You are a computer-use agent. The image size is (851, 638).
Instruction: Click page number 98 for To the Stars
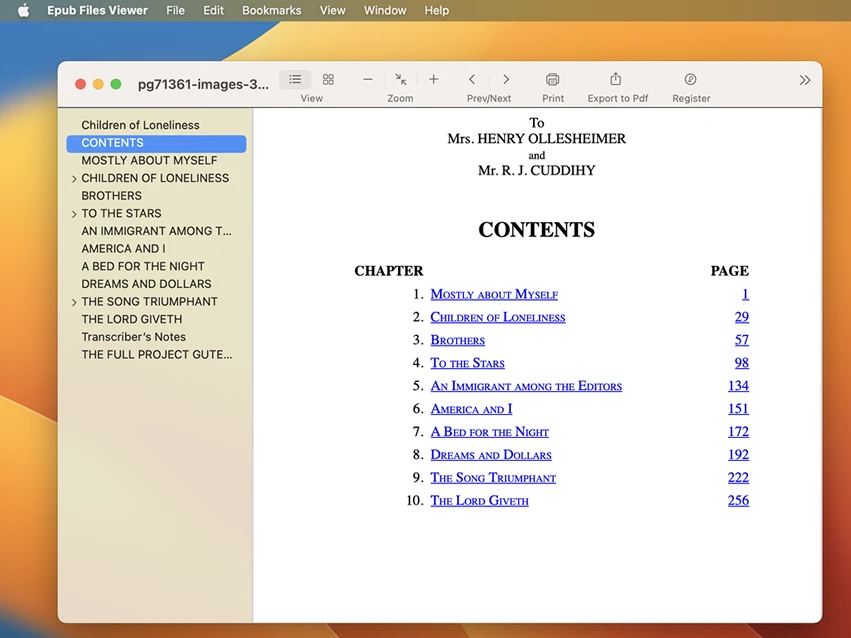coord(741,362)
